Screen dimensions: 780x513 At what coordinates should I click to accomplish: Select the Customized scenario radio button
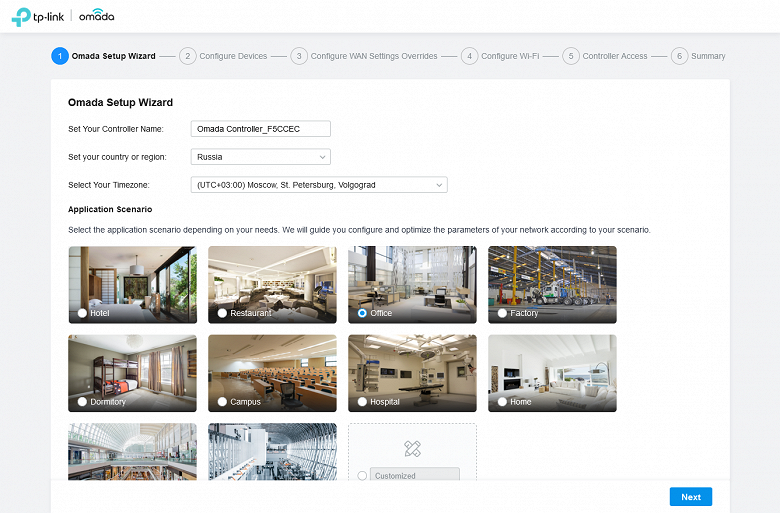click(362, 476)
